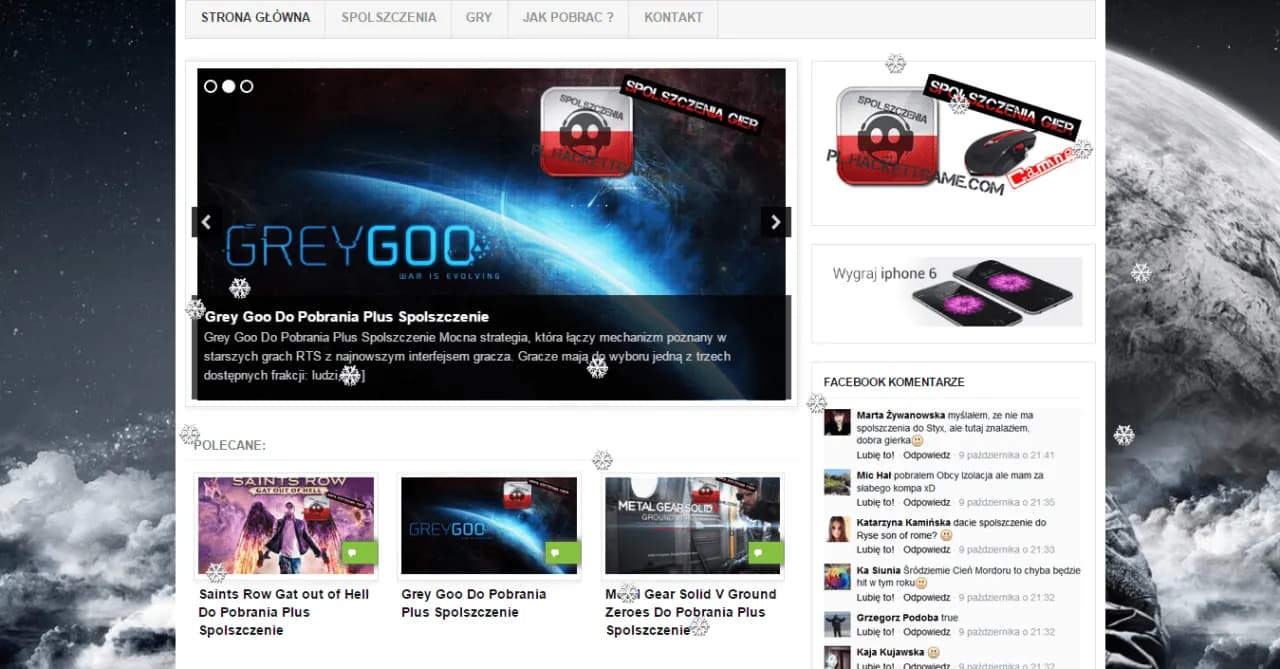Screen dimensions: 1280x669
Task: Click comment bubble on Metal Gear Solid thumbnail
Action: pos(765,552)
